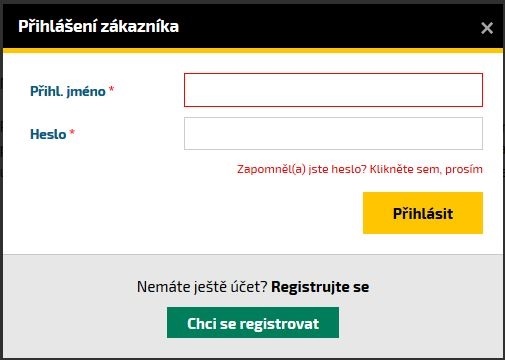
Task: Click the Přihl. jméno field label
Action: (68, 91)
